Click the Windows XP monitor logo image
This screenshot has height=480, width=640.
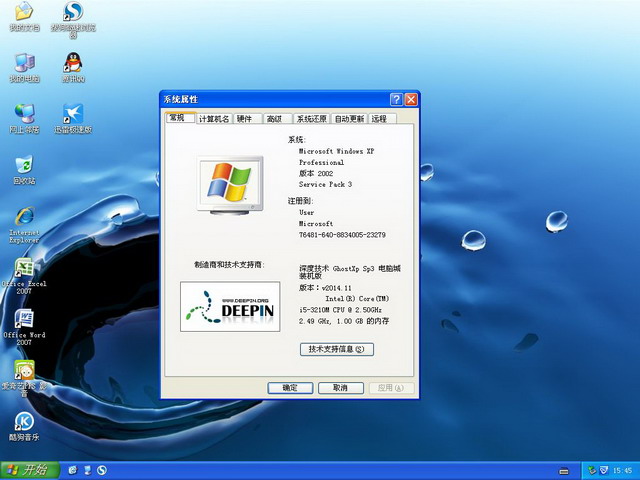coord(230,185)
